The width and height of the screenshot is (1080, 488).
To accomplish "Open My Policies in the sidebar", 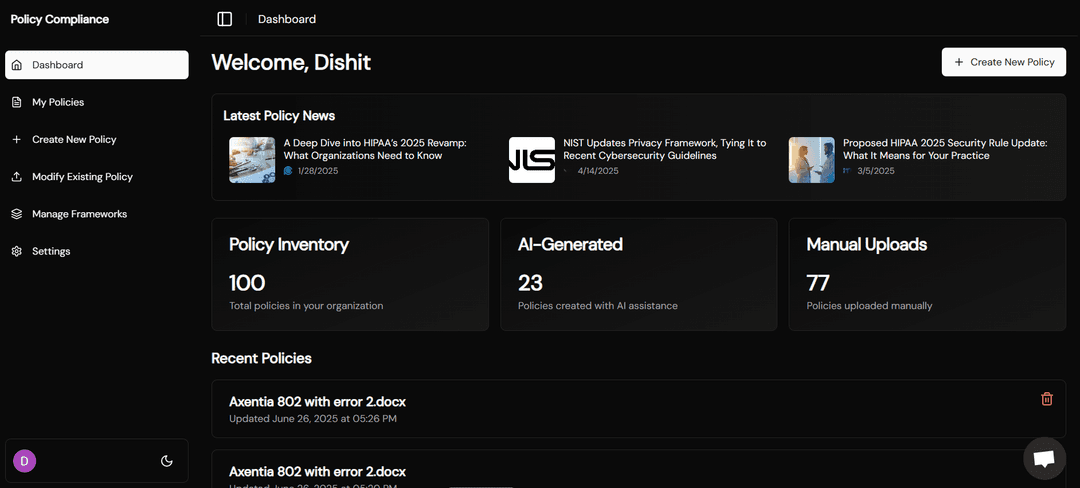I will tap(58, 102).
